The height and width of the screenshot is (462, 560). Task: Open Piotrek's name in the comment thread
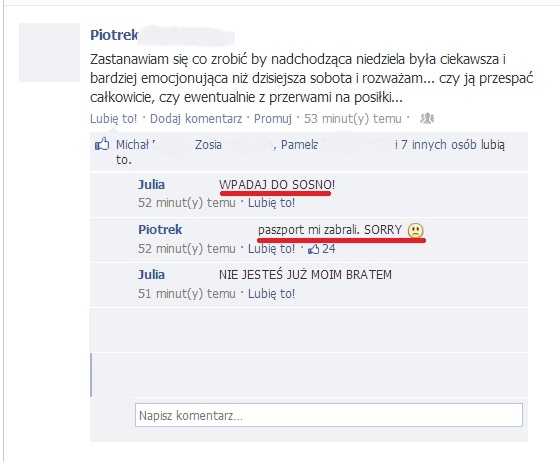tap(160, 230)
